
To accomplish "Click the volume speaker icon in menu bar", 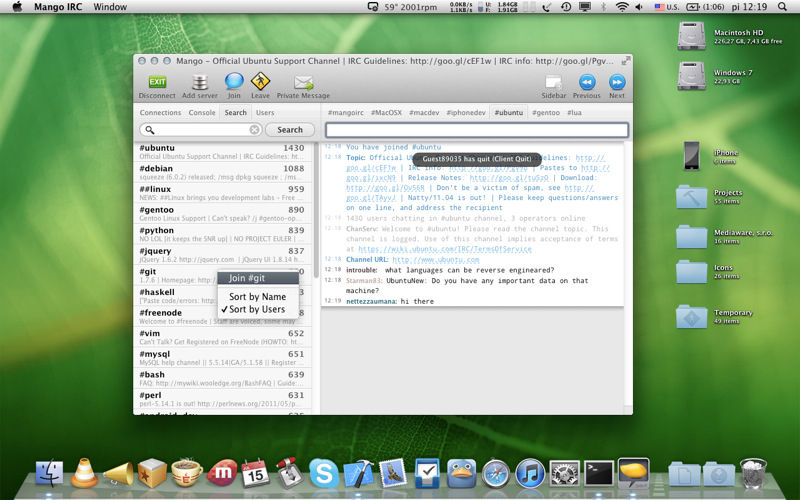I will pos(639,7).
